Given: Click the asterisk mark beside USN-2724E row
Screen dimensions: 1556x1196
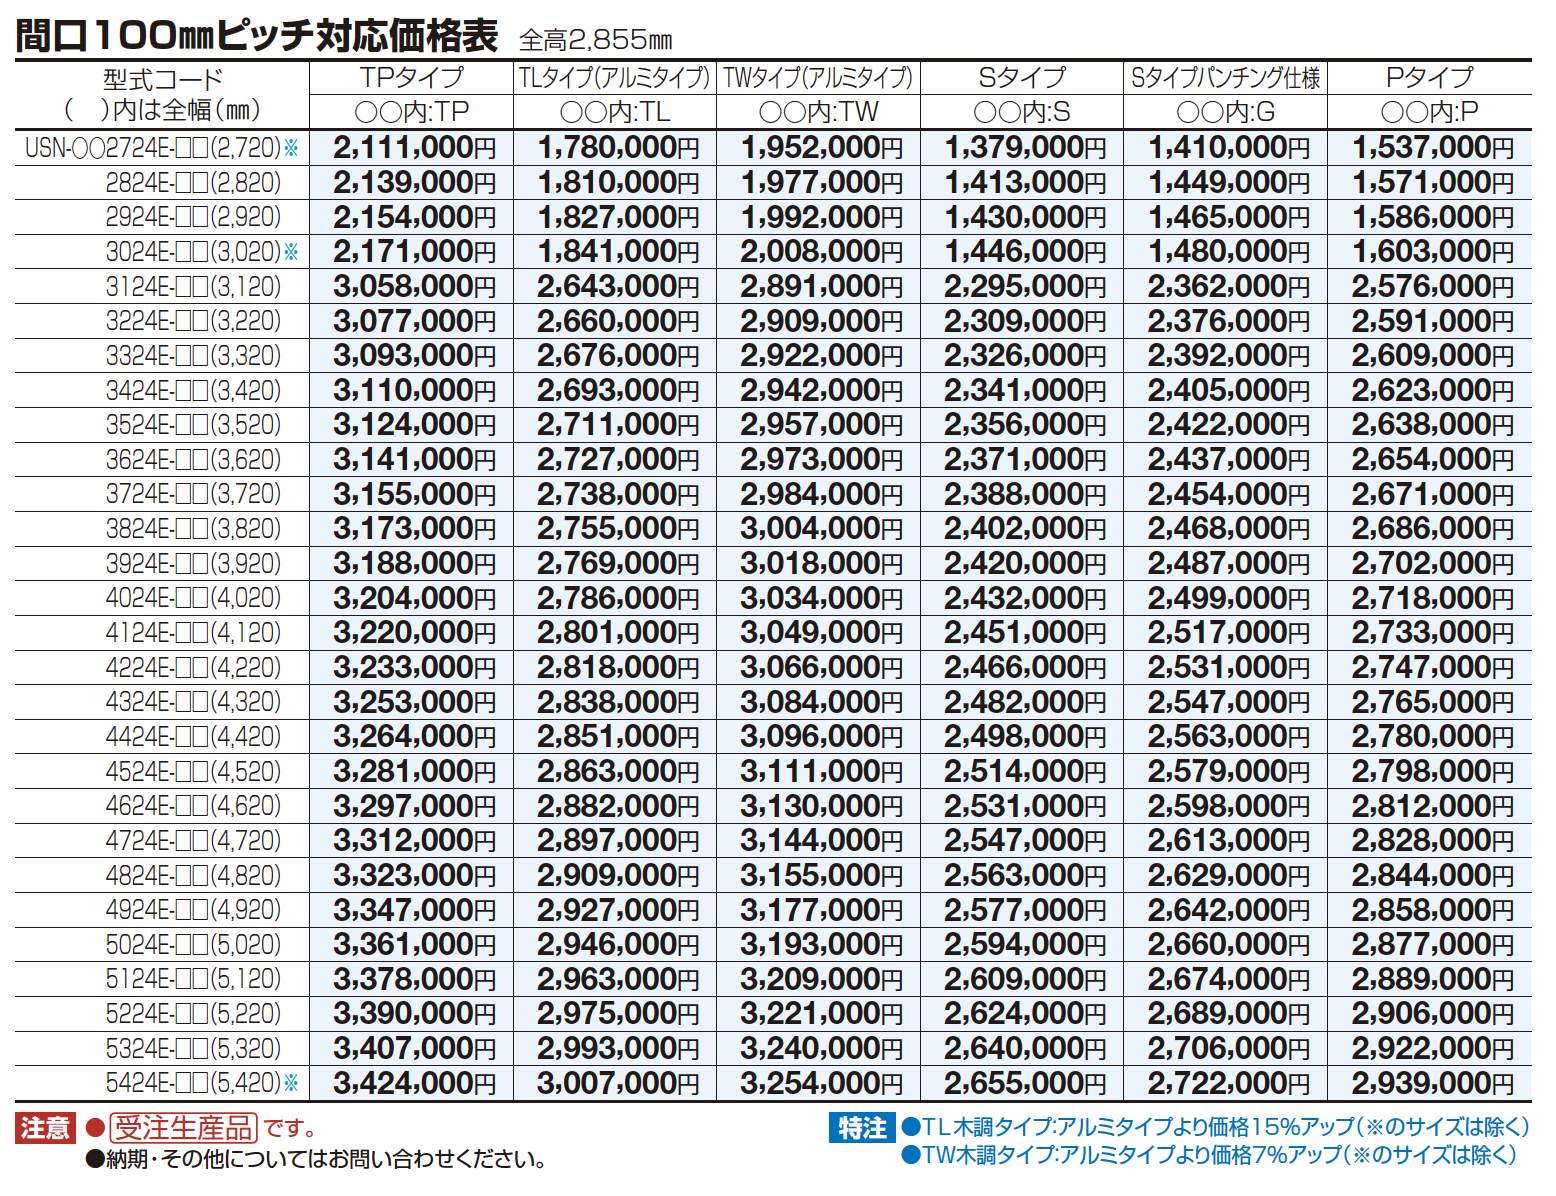Looking at the screenshot, I should point(292,148).
